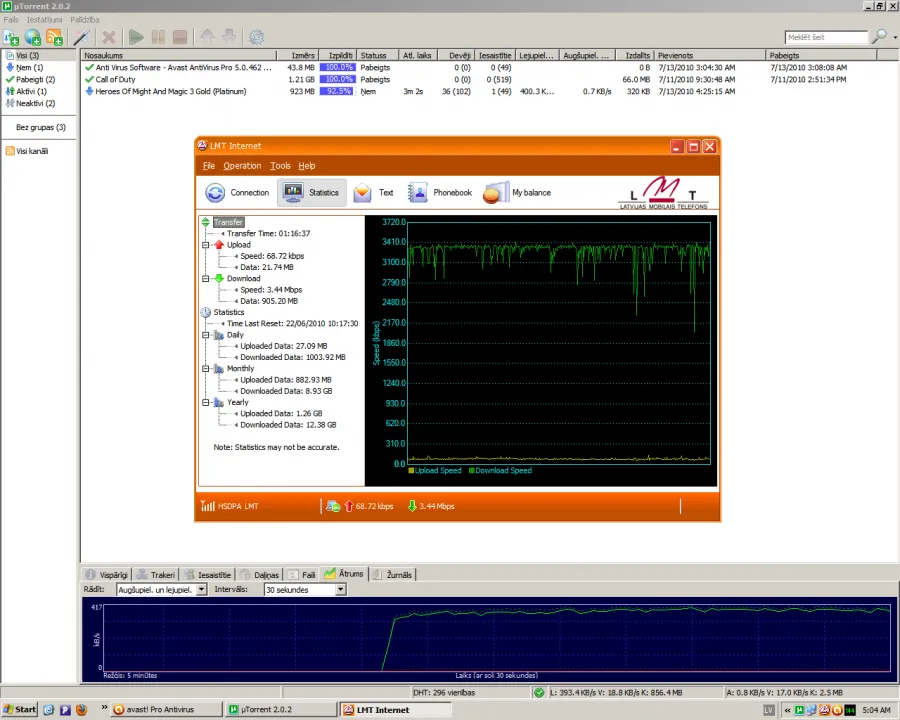Open Visi kanāli RSS feeds in sidebar
Viewport: 900px width, 720px height.
click(x=27, y=151)
